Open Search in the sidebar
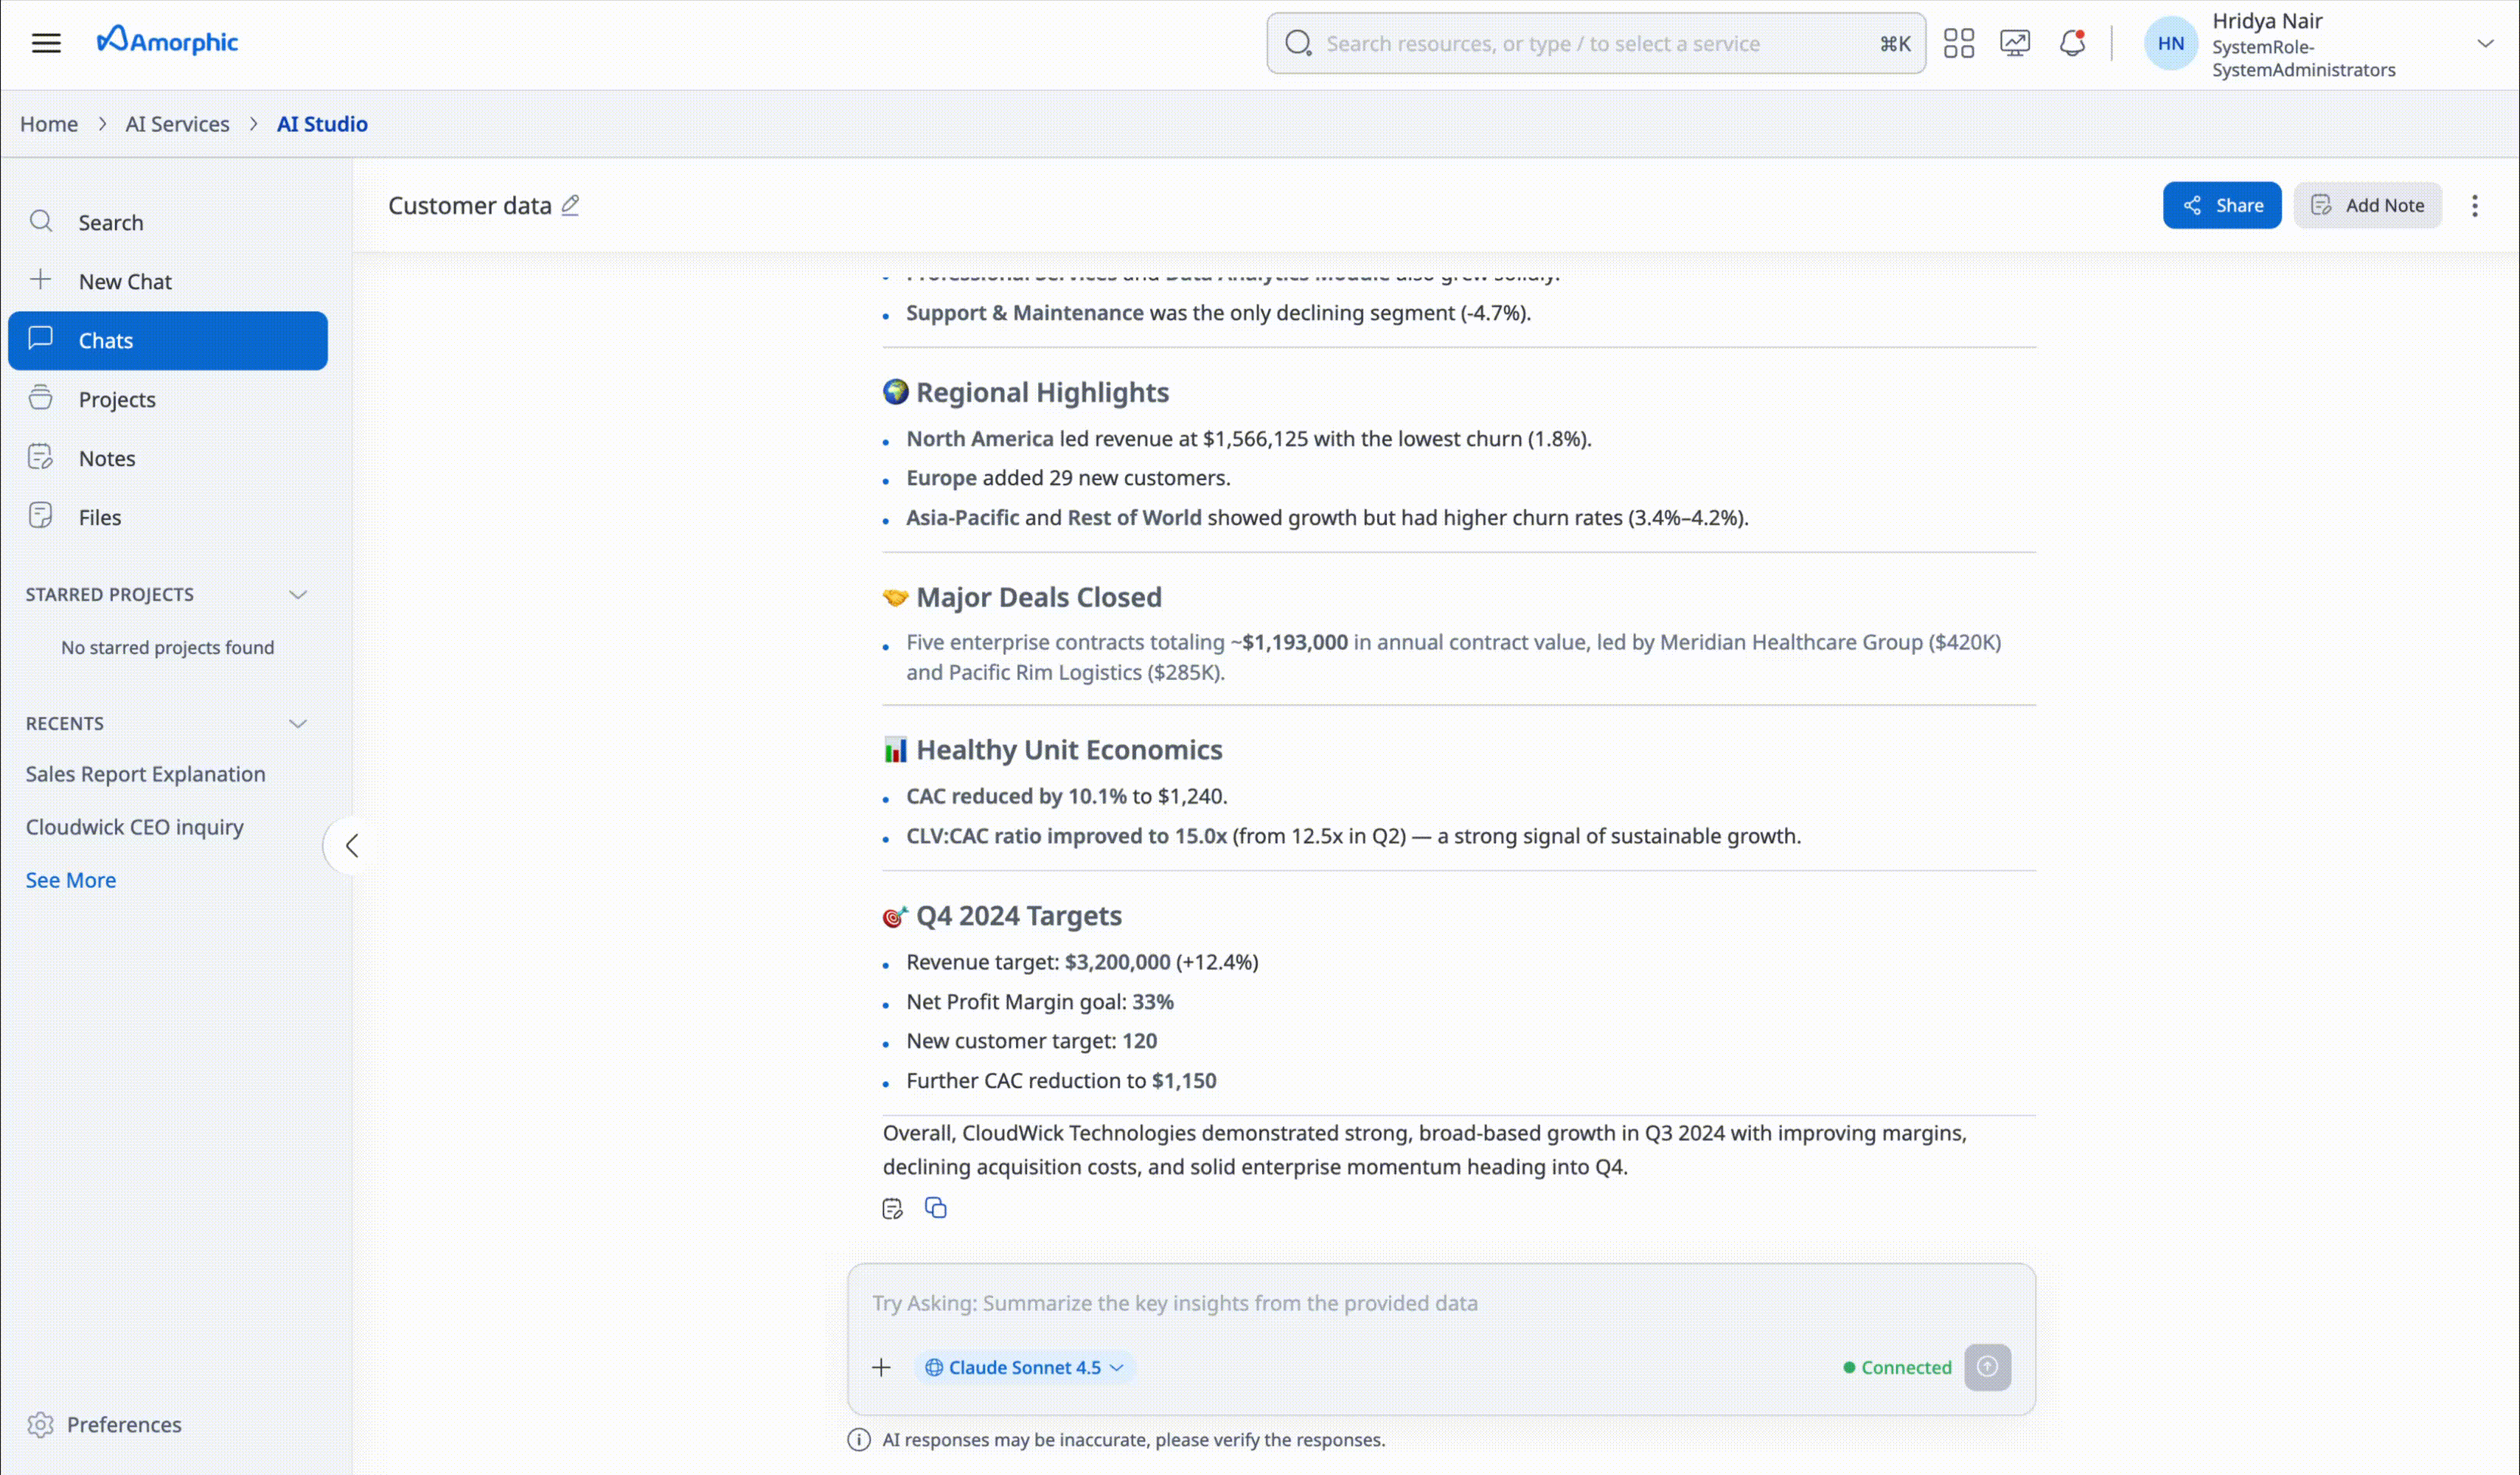The width and height of the screenshot is (2520, 1475). pyautogui.click(x=168, y=222)
